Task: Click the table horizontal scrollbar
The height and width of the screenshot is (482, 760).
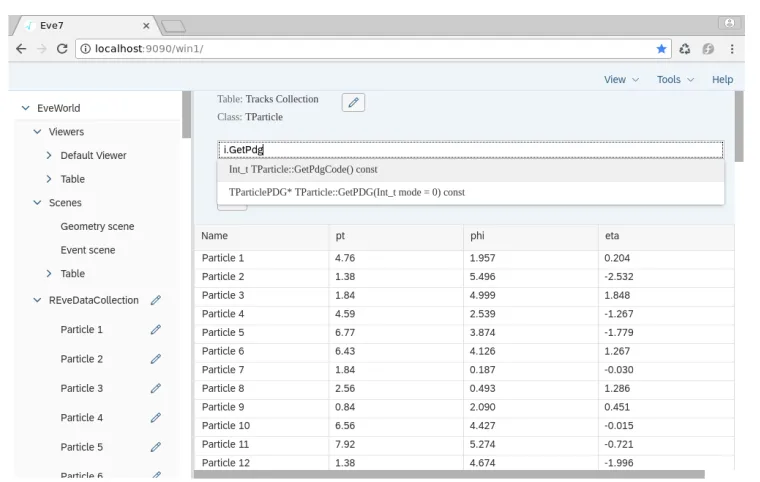Action: coord(449,474)
